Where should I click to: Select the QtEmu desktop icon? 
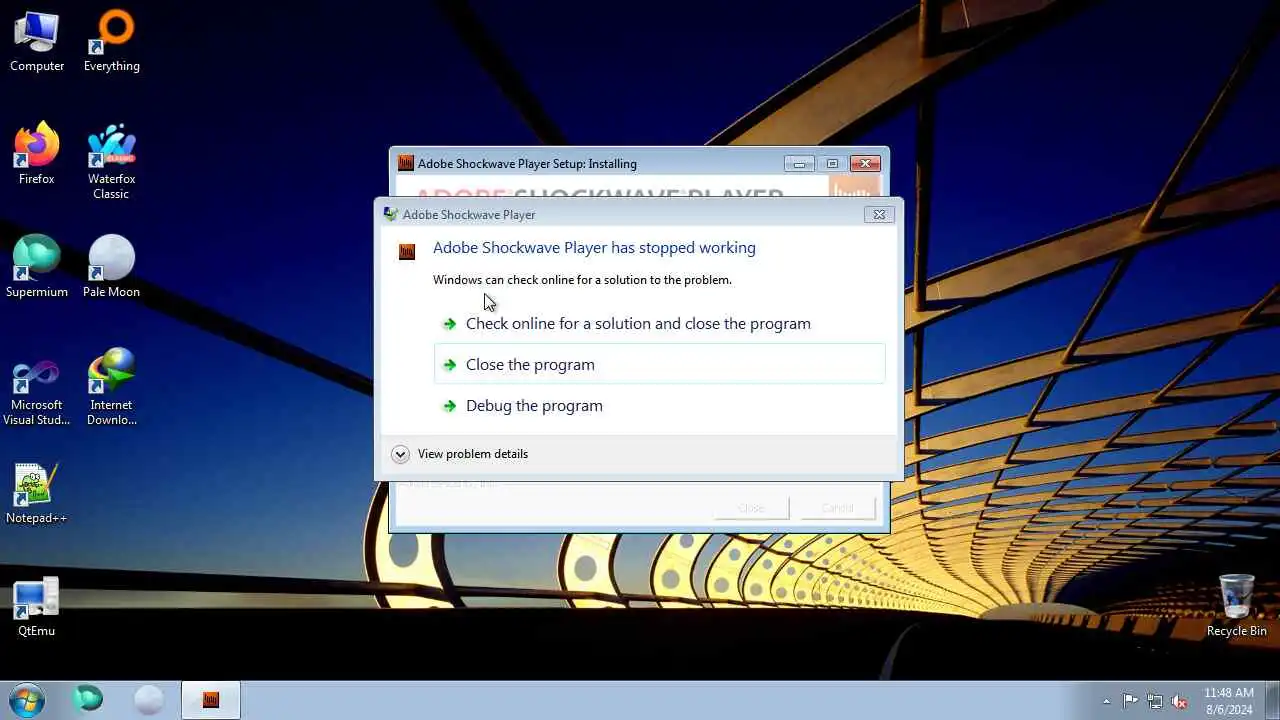[36, 606]
